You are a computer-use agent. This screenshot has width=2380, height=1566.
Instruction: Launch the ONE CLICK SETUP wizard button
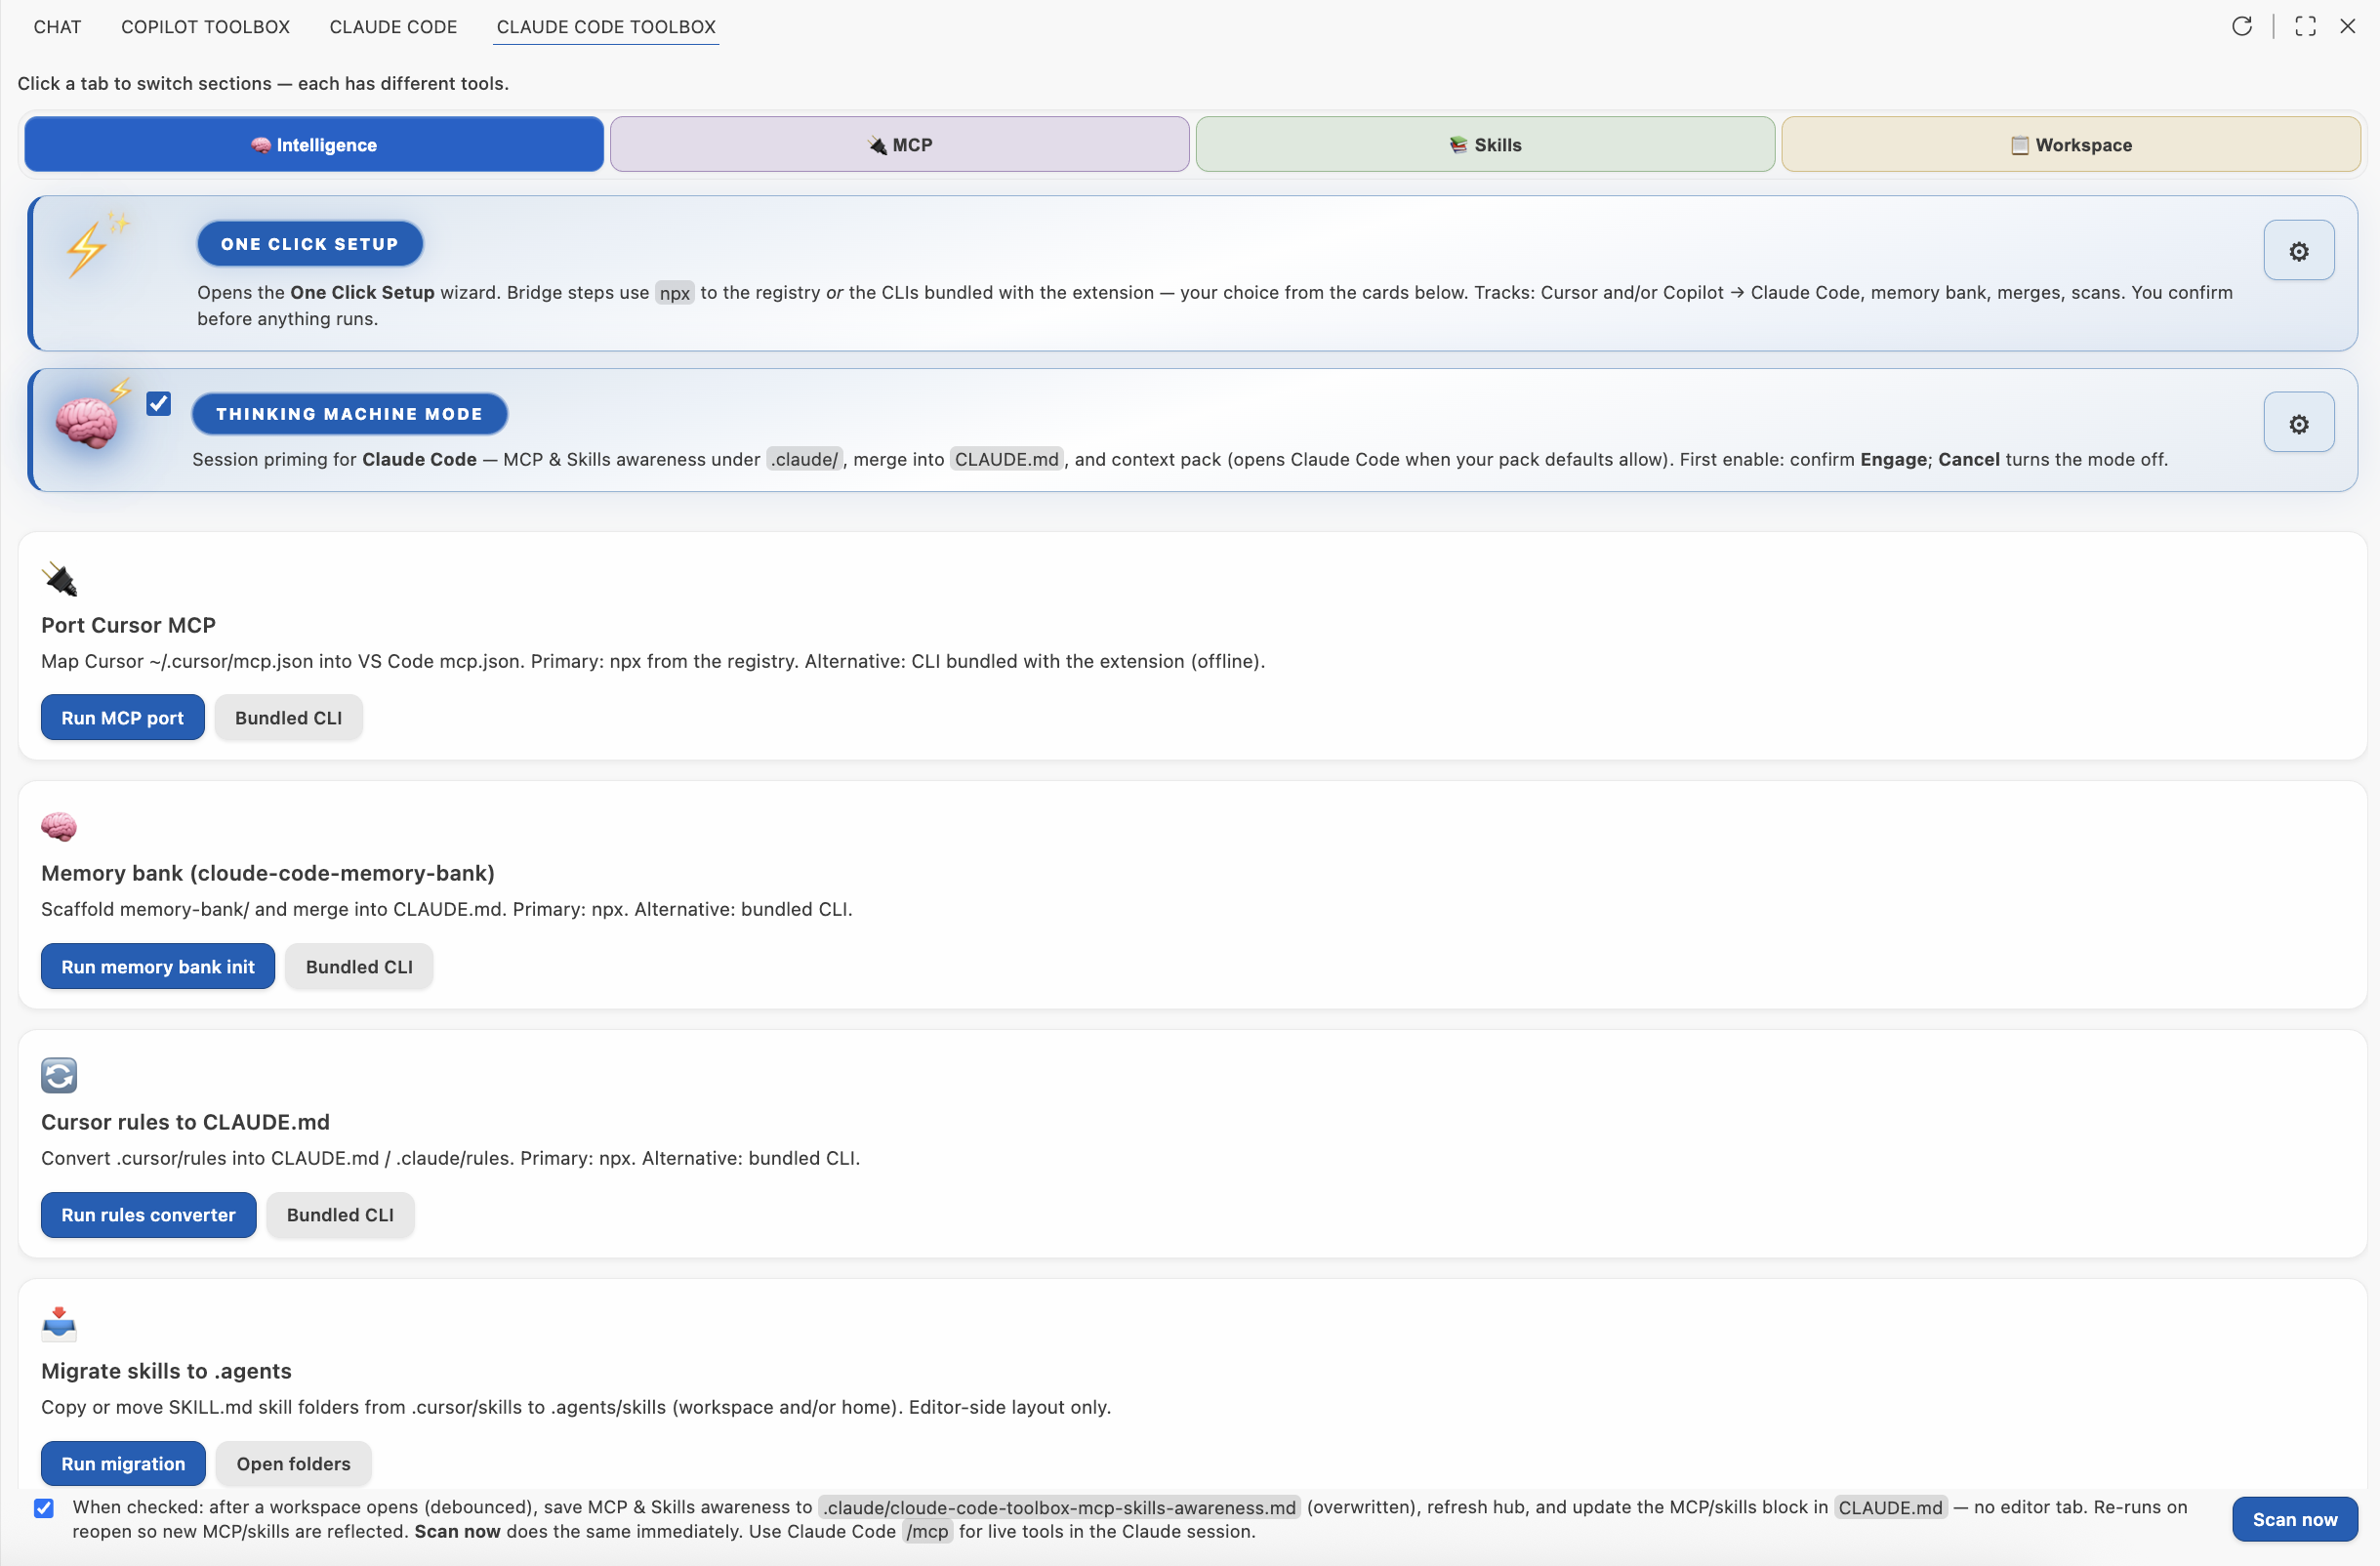click(310, 244)
